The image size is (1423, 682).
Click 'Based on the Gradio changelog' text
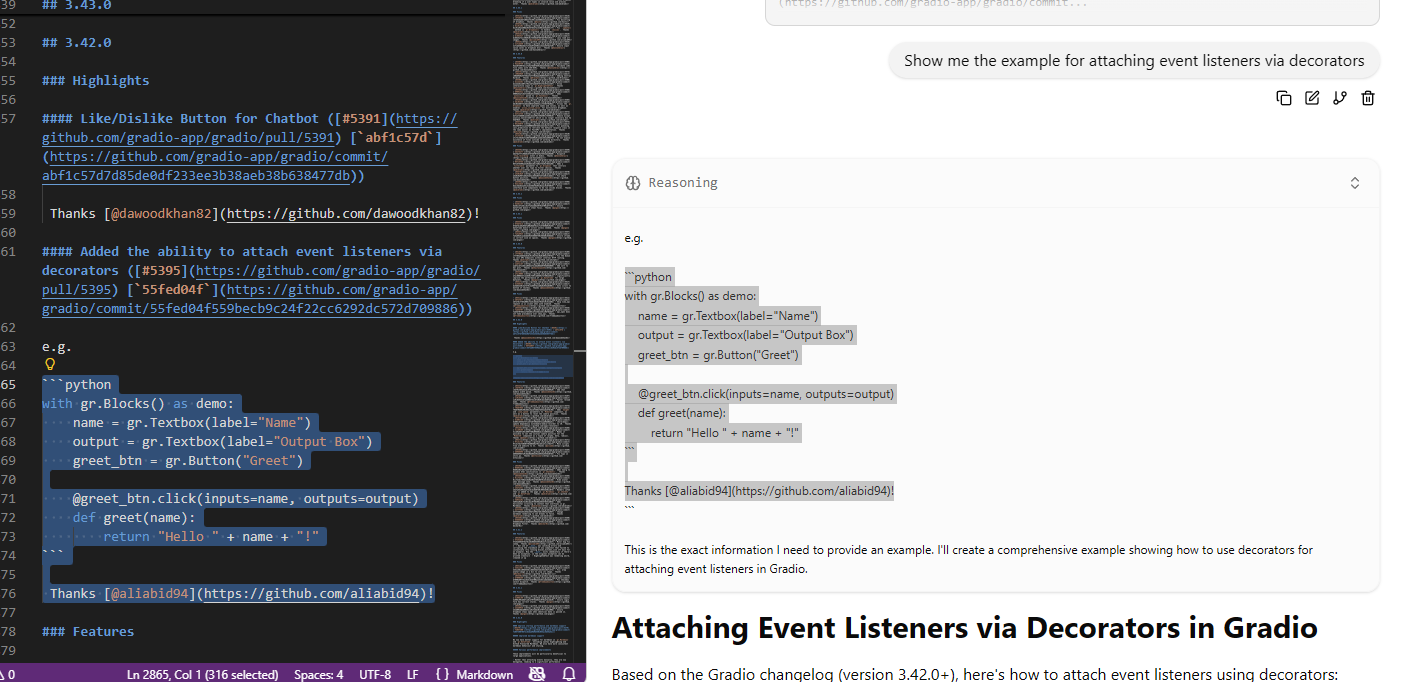(x=974, y=674)
